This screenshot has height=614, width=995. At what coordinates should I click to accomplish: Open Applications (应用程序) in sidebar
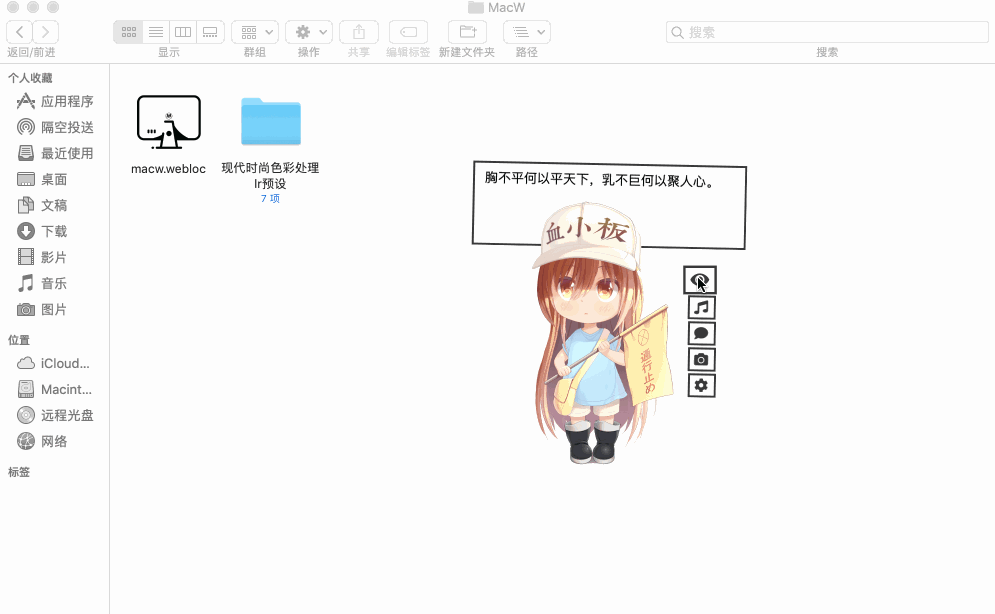[x=55, y=101]
